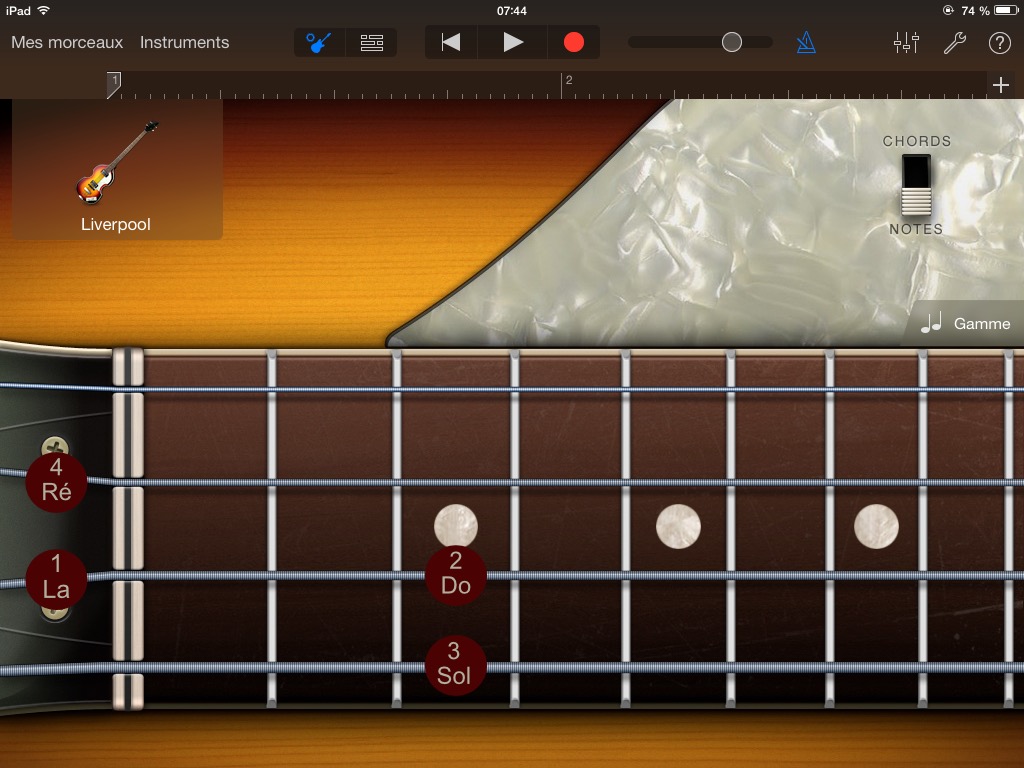
Task: Tap note marker 1 La
Action: pyautogui.click(x=56, y=578)
